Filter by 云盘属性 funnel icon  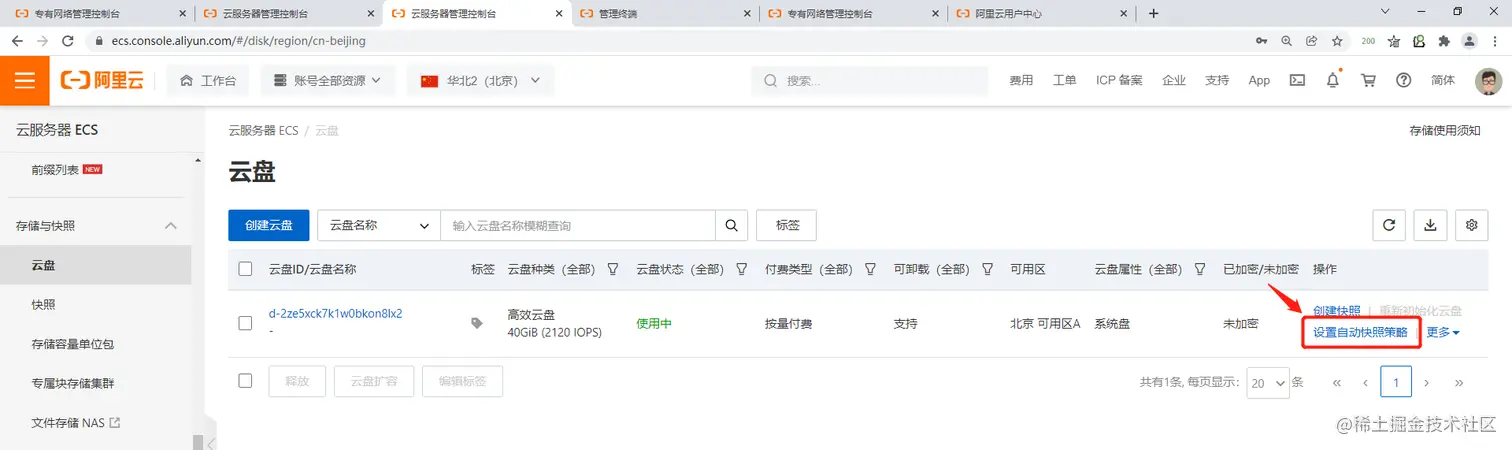tap(1200, 269)
